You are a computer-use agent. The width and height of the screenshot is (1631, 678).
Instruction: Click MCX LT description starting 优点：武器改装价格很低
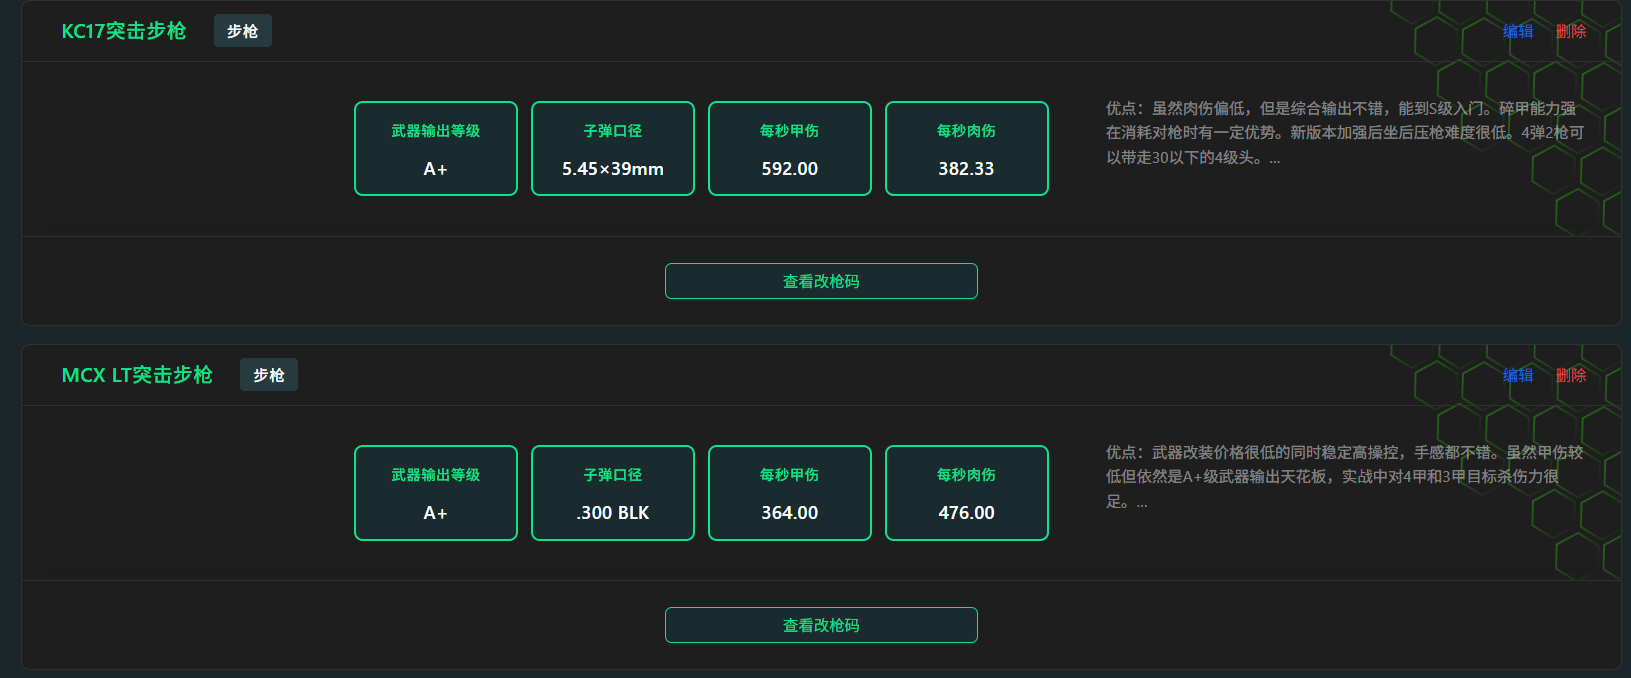point(1345,477)
